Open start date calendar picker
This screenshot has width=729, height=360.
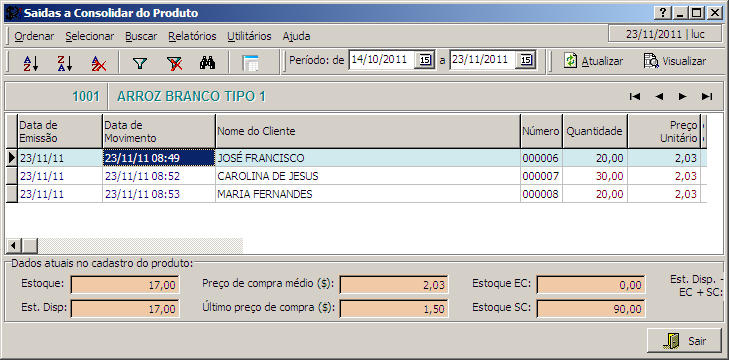[x=424, y=60]
